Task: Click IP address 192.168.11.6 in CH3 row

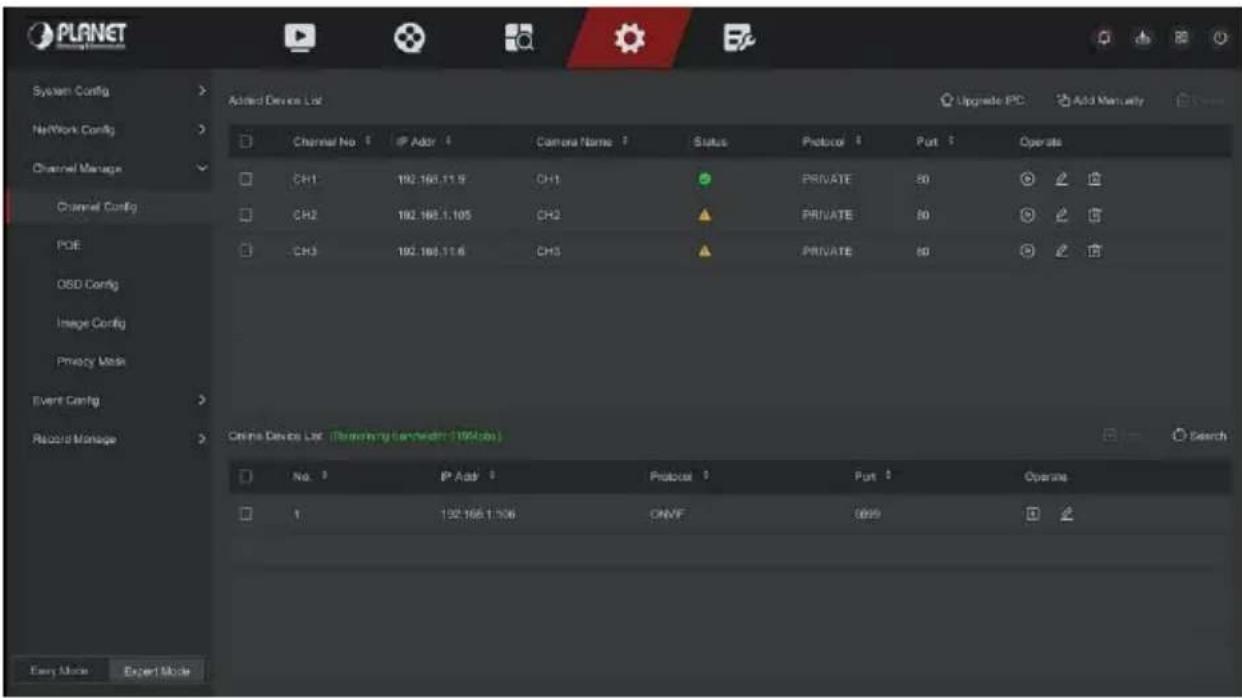Action: point(429,253)
